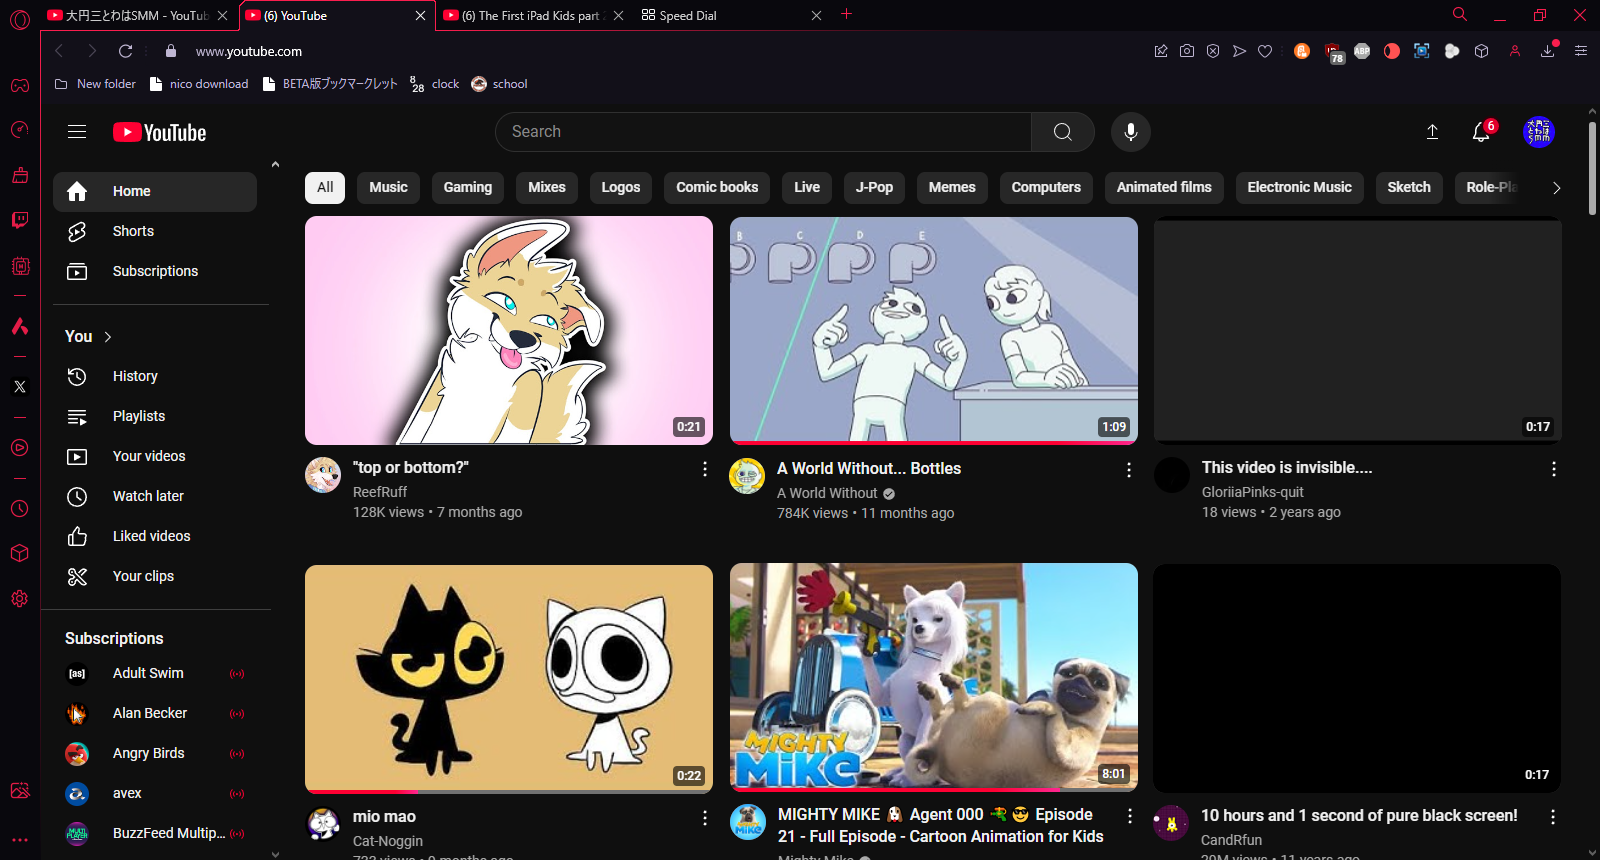Image resolution: width=1600 pixels, height=860 pixels.
Task: Open Opera sidebar settings gear
Action: pos(20,599)
